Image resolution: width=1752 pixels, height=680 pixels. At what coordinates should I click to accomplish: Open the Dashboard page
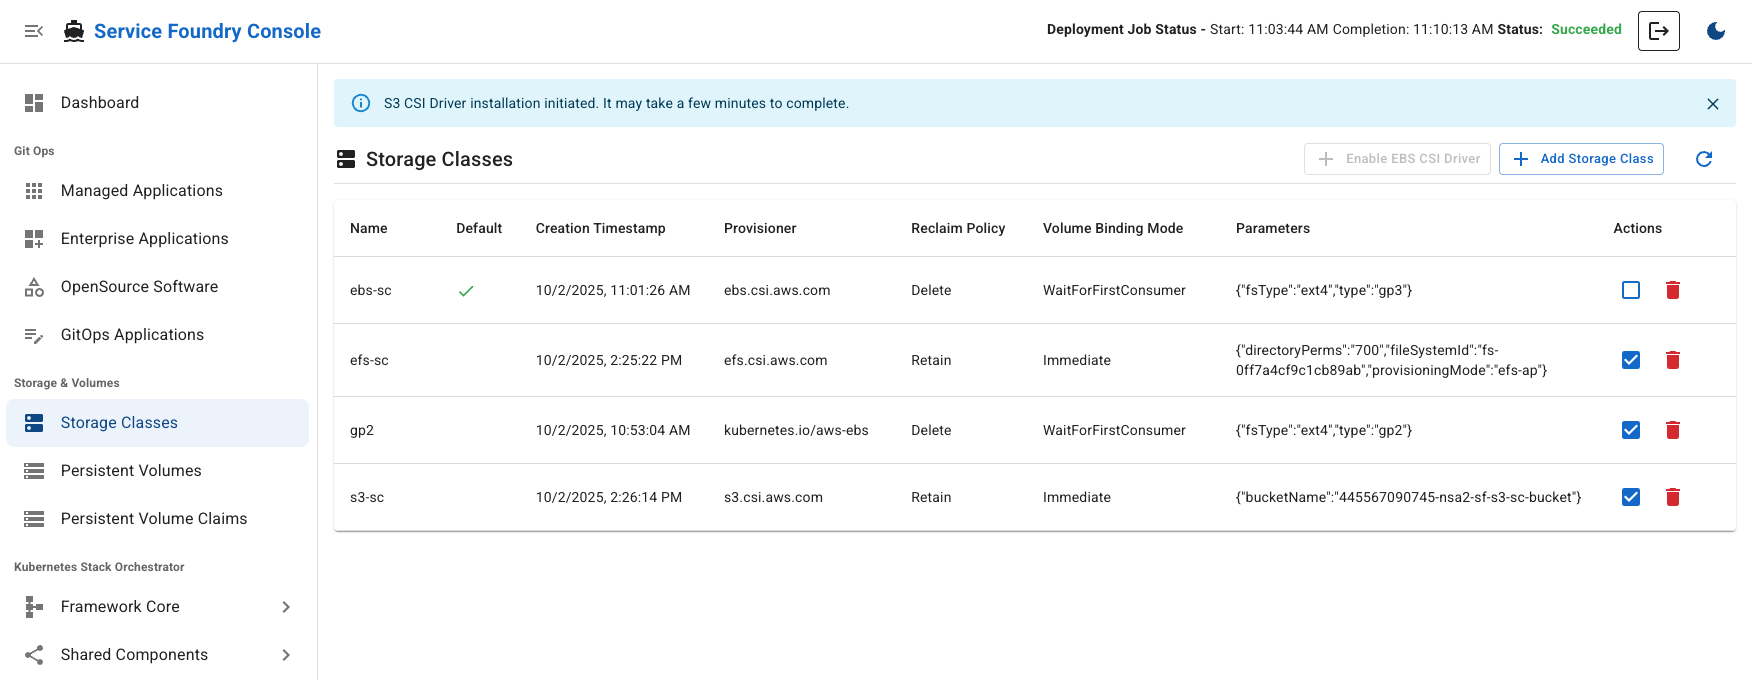pyautogui.click(x=99, y=103)
